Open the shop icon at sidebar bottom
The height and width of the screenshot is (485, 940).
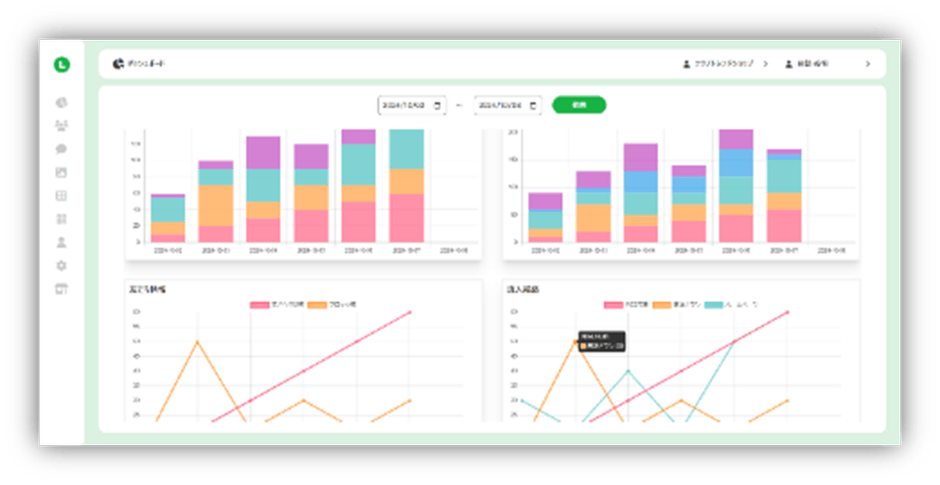click(x=62, y=289)
